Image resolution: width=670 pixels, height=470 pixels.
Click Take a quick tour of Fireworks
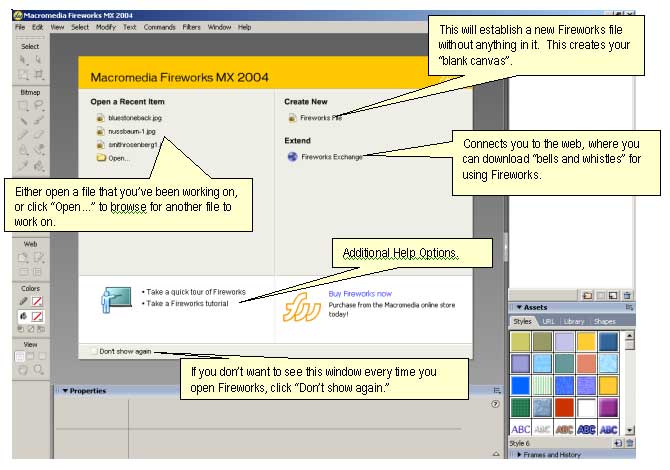[196, 292]
